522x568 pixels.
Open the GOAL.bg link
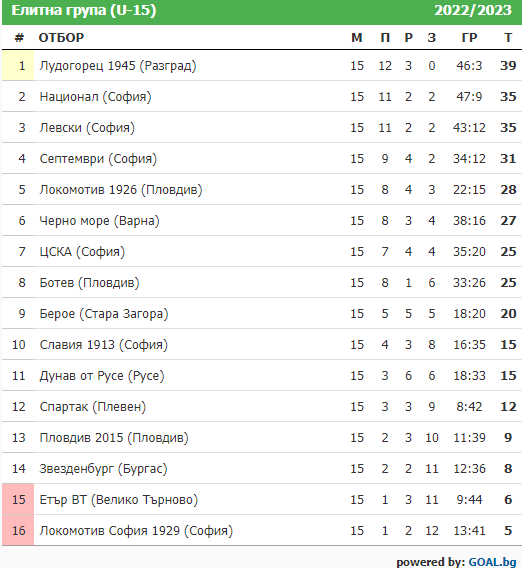coord(492,561)
